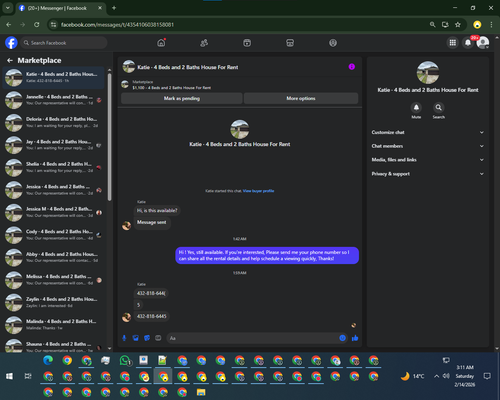Open the $1,100 Marketplace listing link
This screenshot has height=400, width=500.
click(172, 88)
